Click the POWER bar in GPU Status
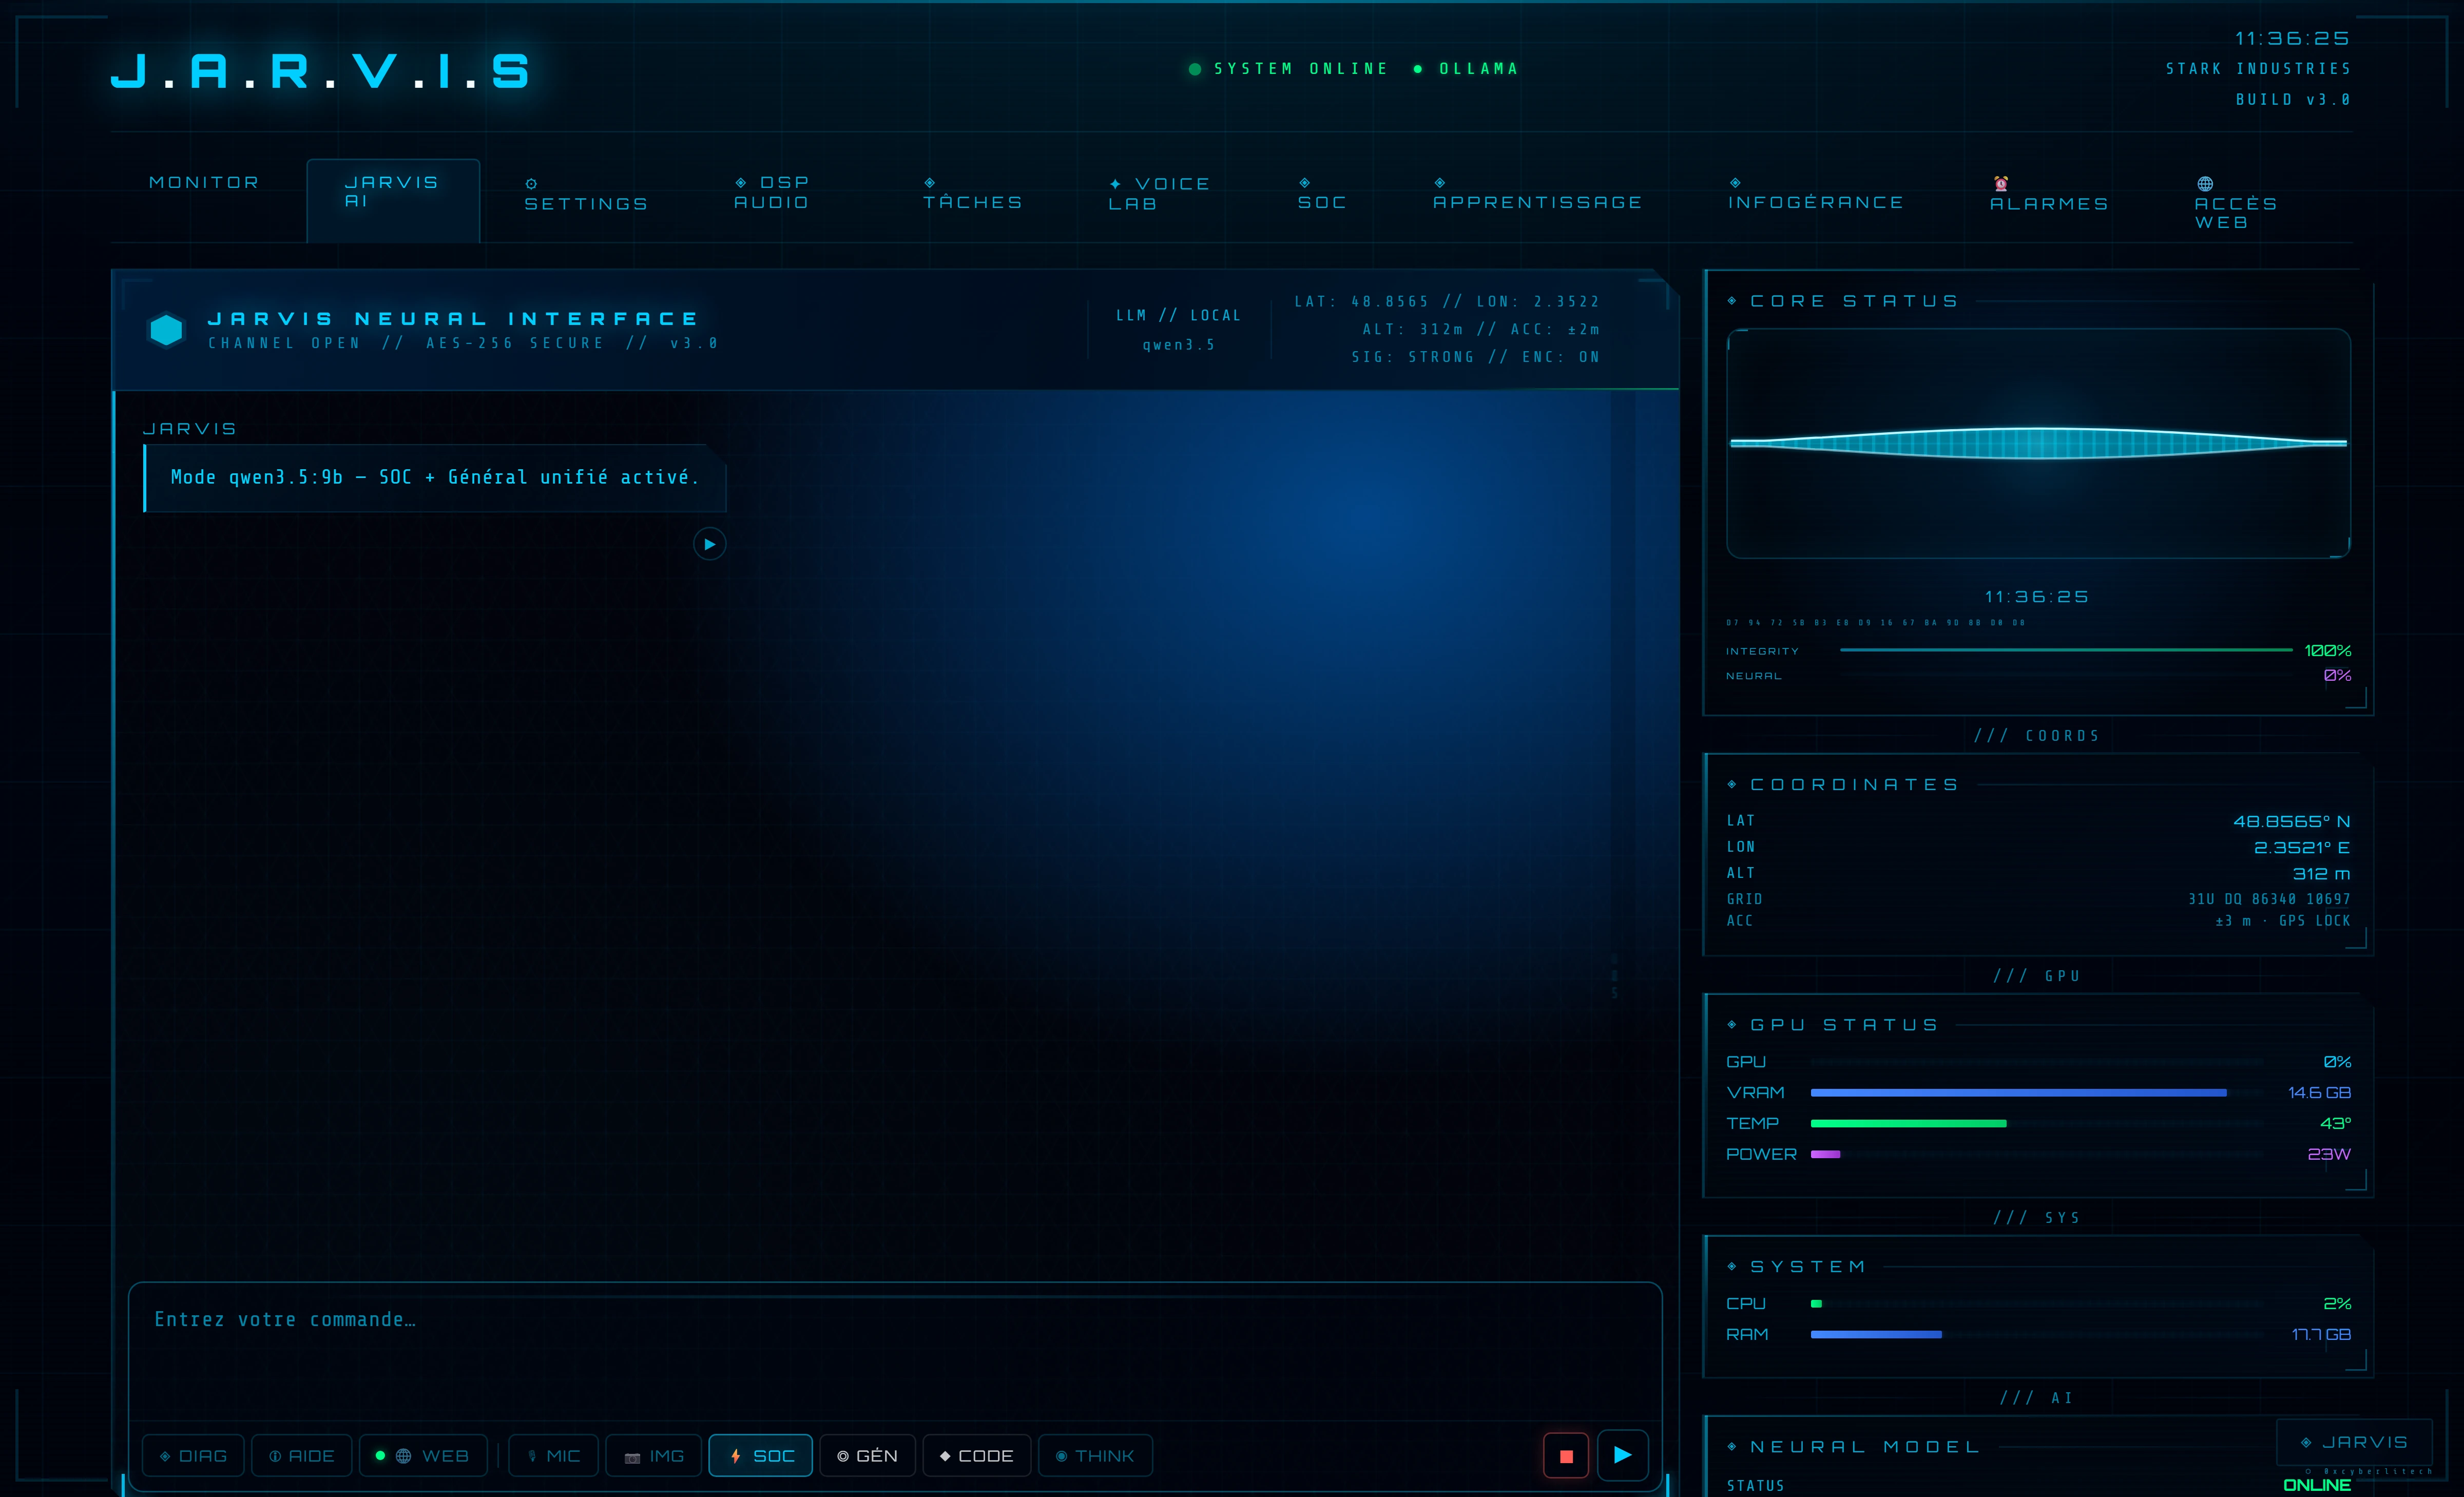The width and height of the screenshot is (2464, 1497). (x=2036, y=1154)
